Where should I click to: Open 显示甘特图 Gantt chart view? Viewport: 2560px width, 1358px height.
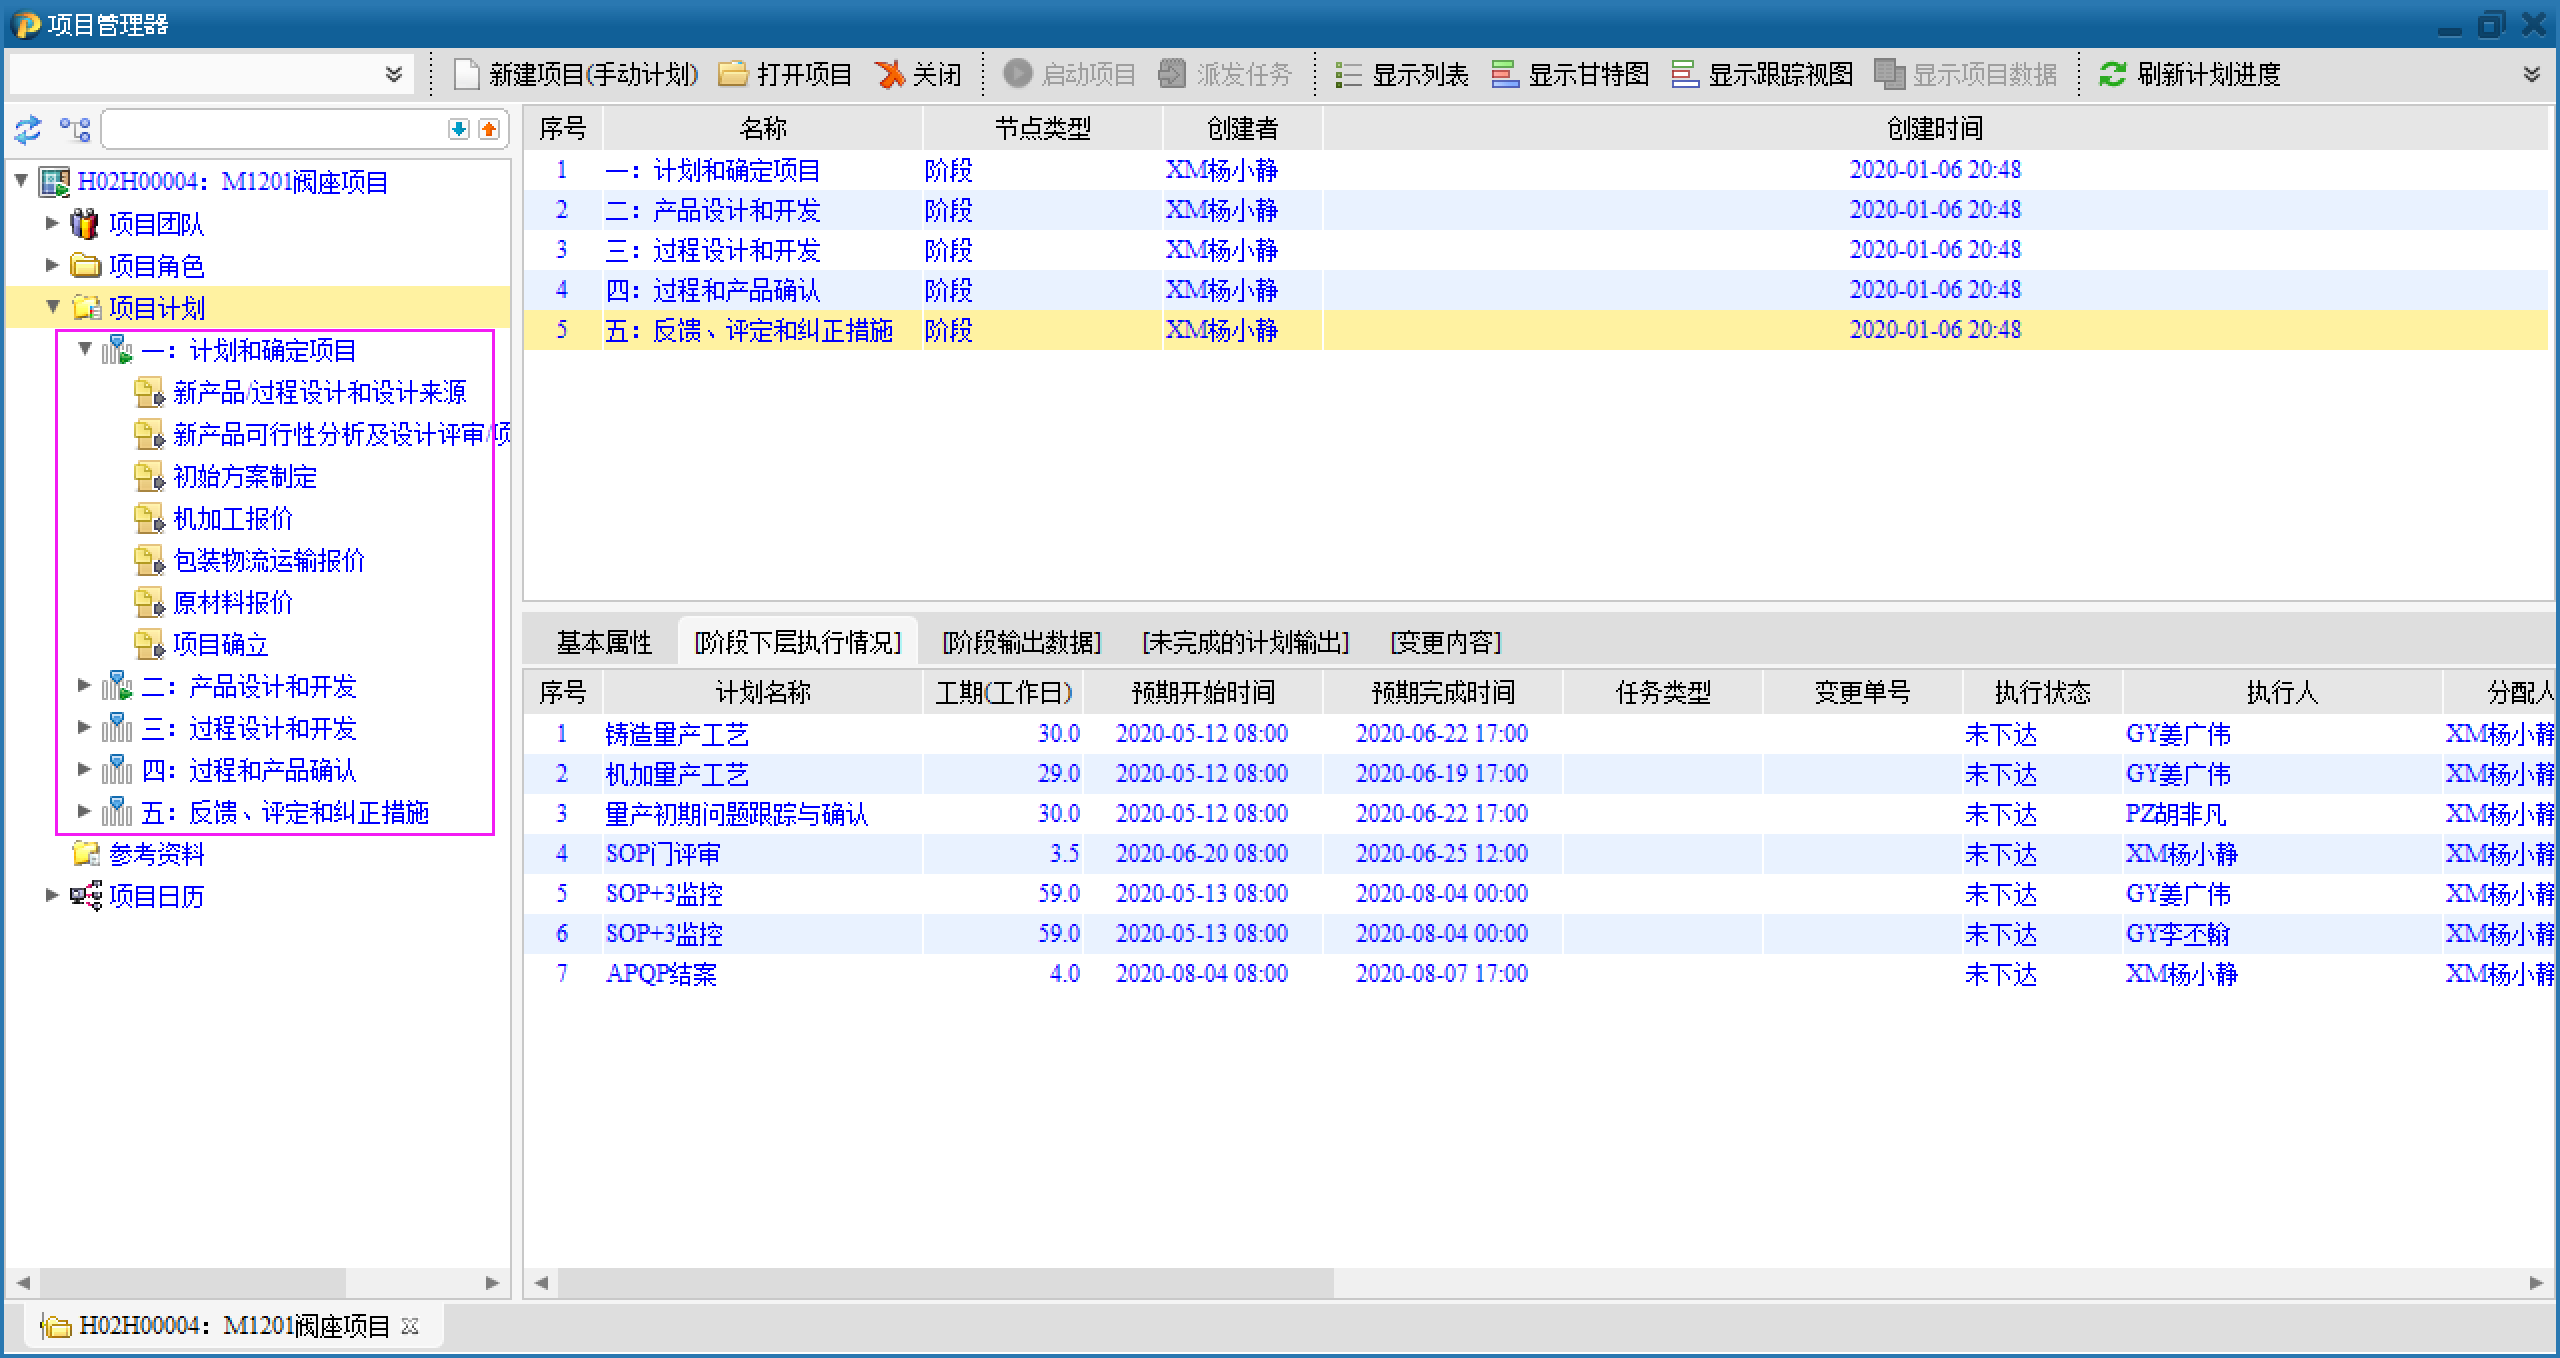coord(1570,74)
